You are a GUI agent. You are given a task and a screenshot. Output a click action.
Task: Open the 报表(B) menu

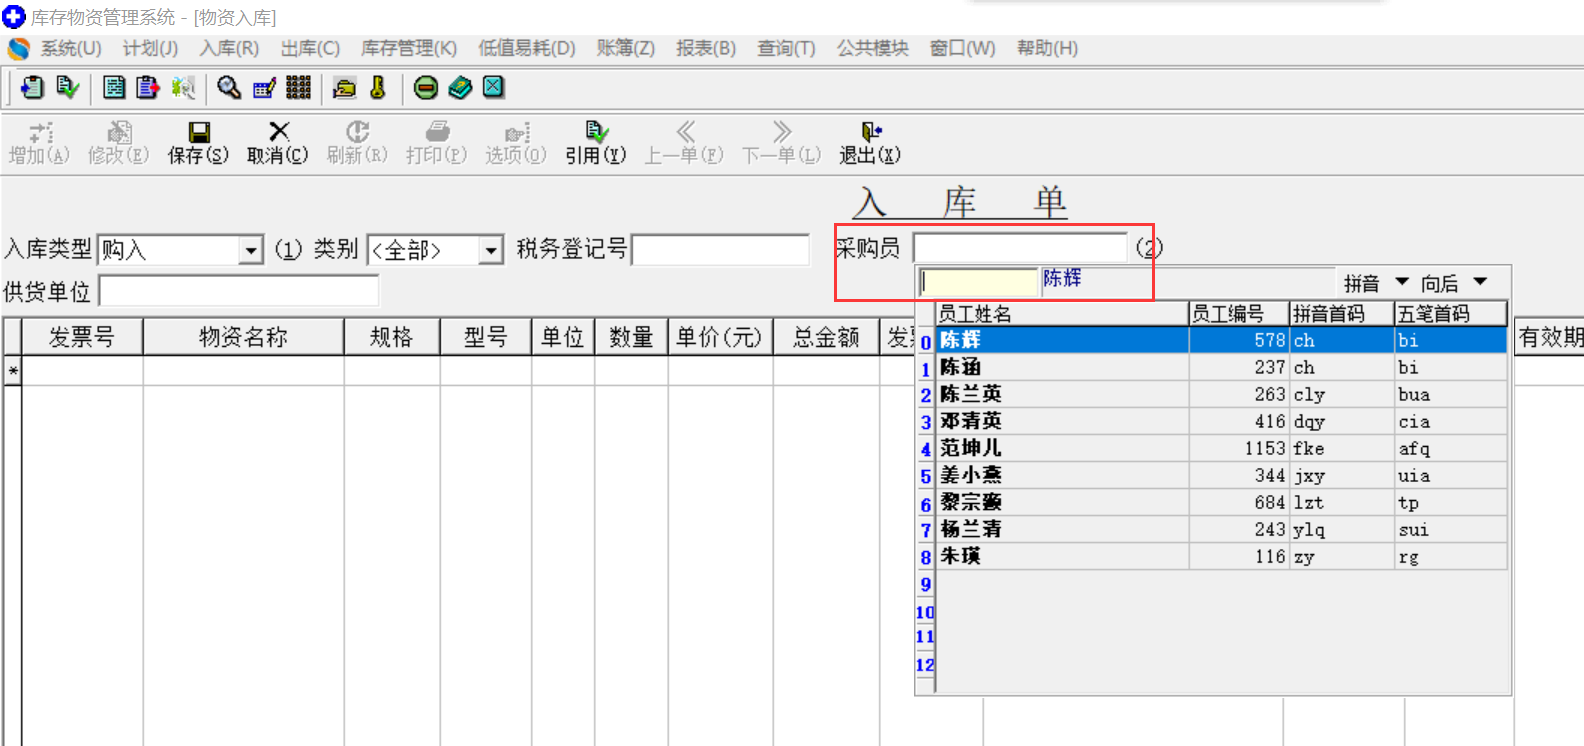tap(706, 48)
